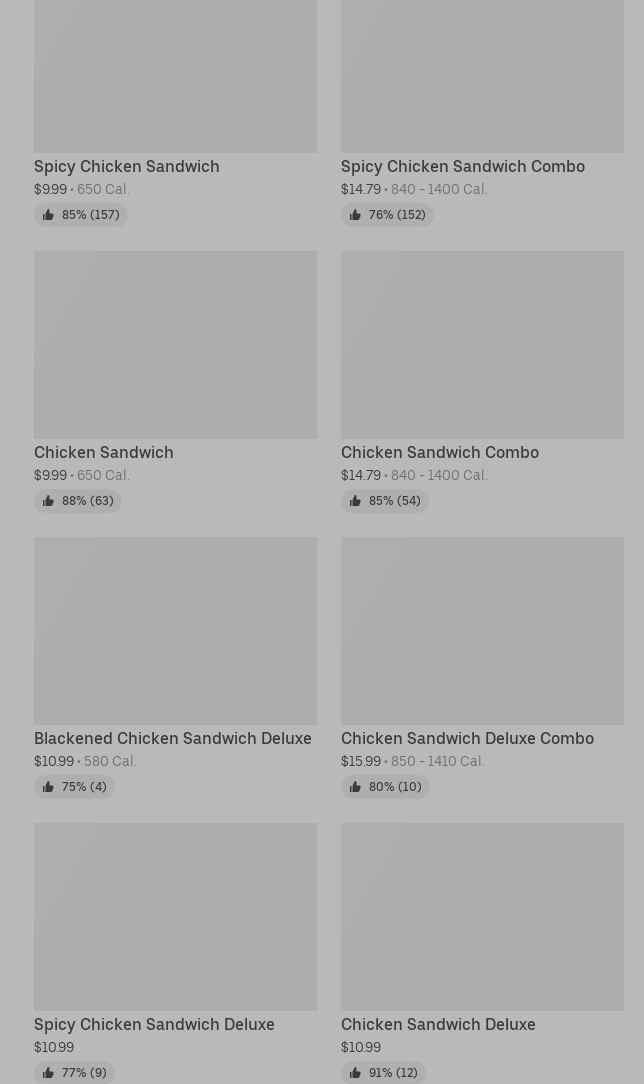Image resolution: width=644 pixels, height=1084 pixels.
Task: Open the Chicken Sandwich Combo title link
Action: point(439,452)
